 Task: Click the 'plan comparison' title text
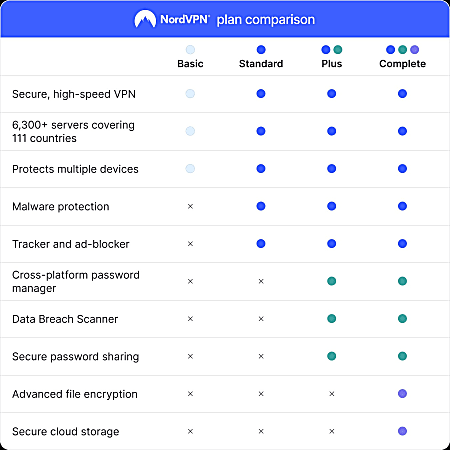[x=266, y=20]
